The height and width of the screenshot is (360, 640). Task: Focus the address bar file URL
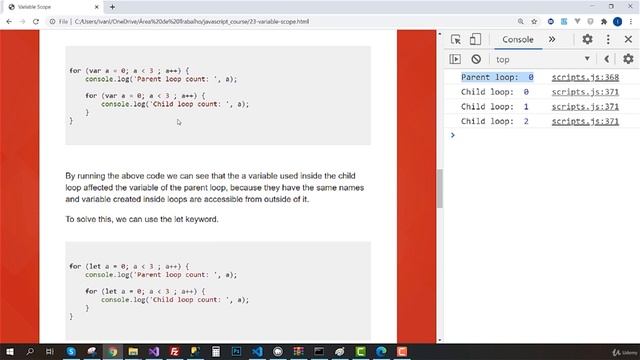(x=192, y=22)
